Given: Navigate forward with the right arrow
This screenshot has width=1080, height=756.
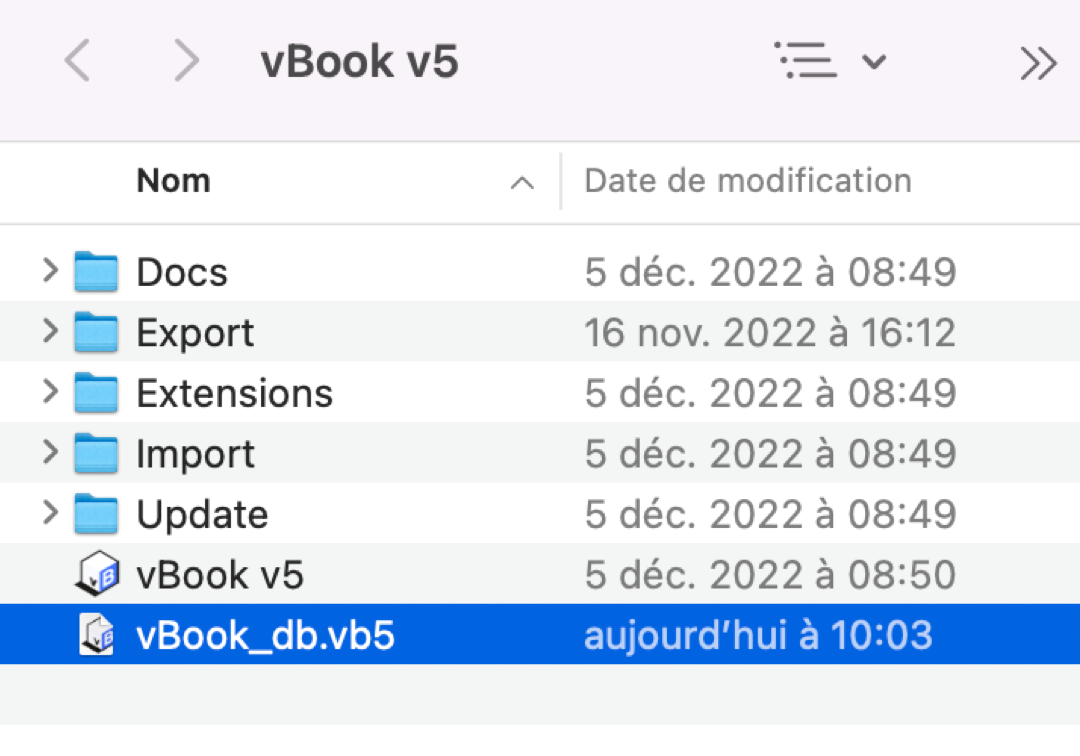Looking at the screenshot, I should pyautogui.click(x=187, y=60).
